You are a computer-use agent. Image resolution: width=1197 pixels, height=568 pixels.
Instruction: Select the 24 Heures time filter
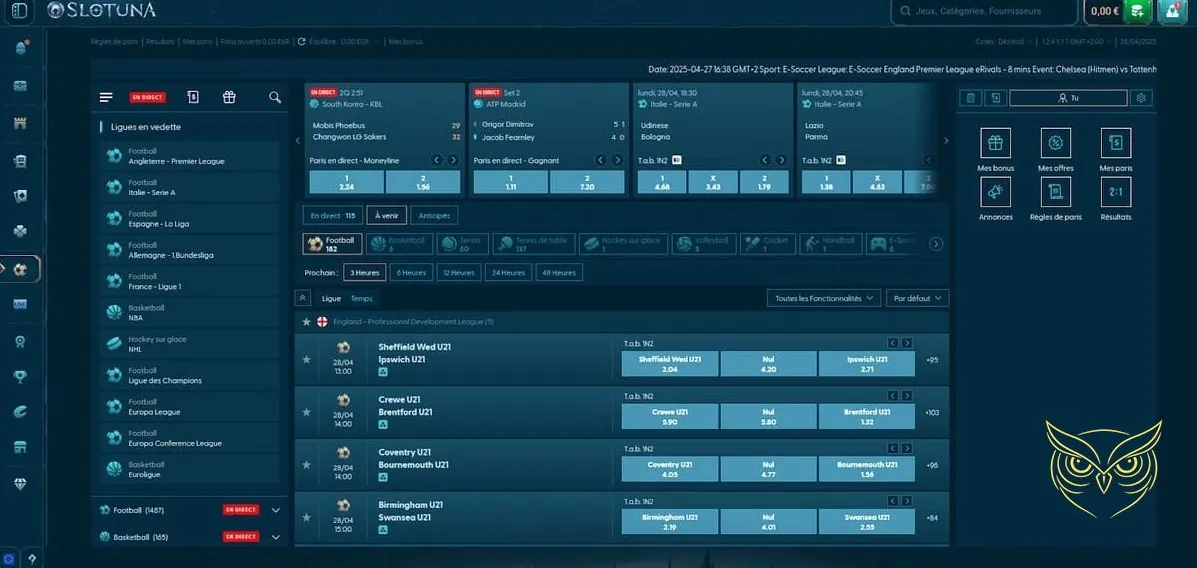(508, 273)
